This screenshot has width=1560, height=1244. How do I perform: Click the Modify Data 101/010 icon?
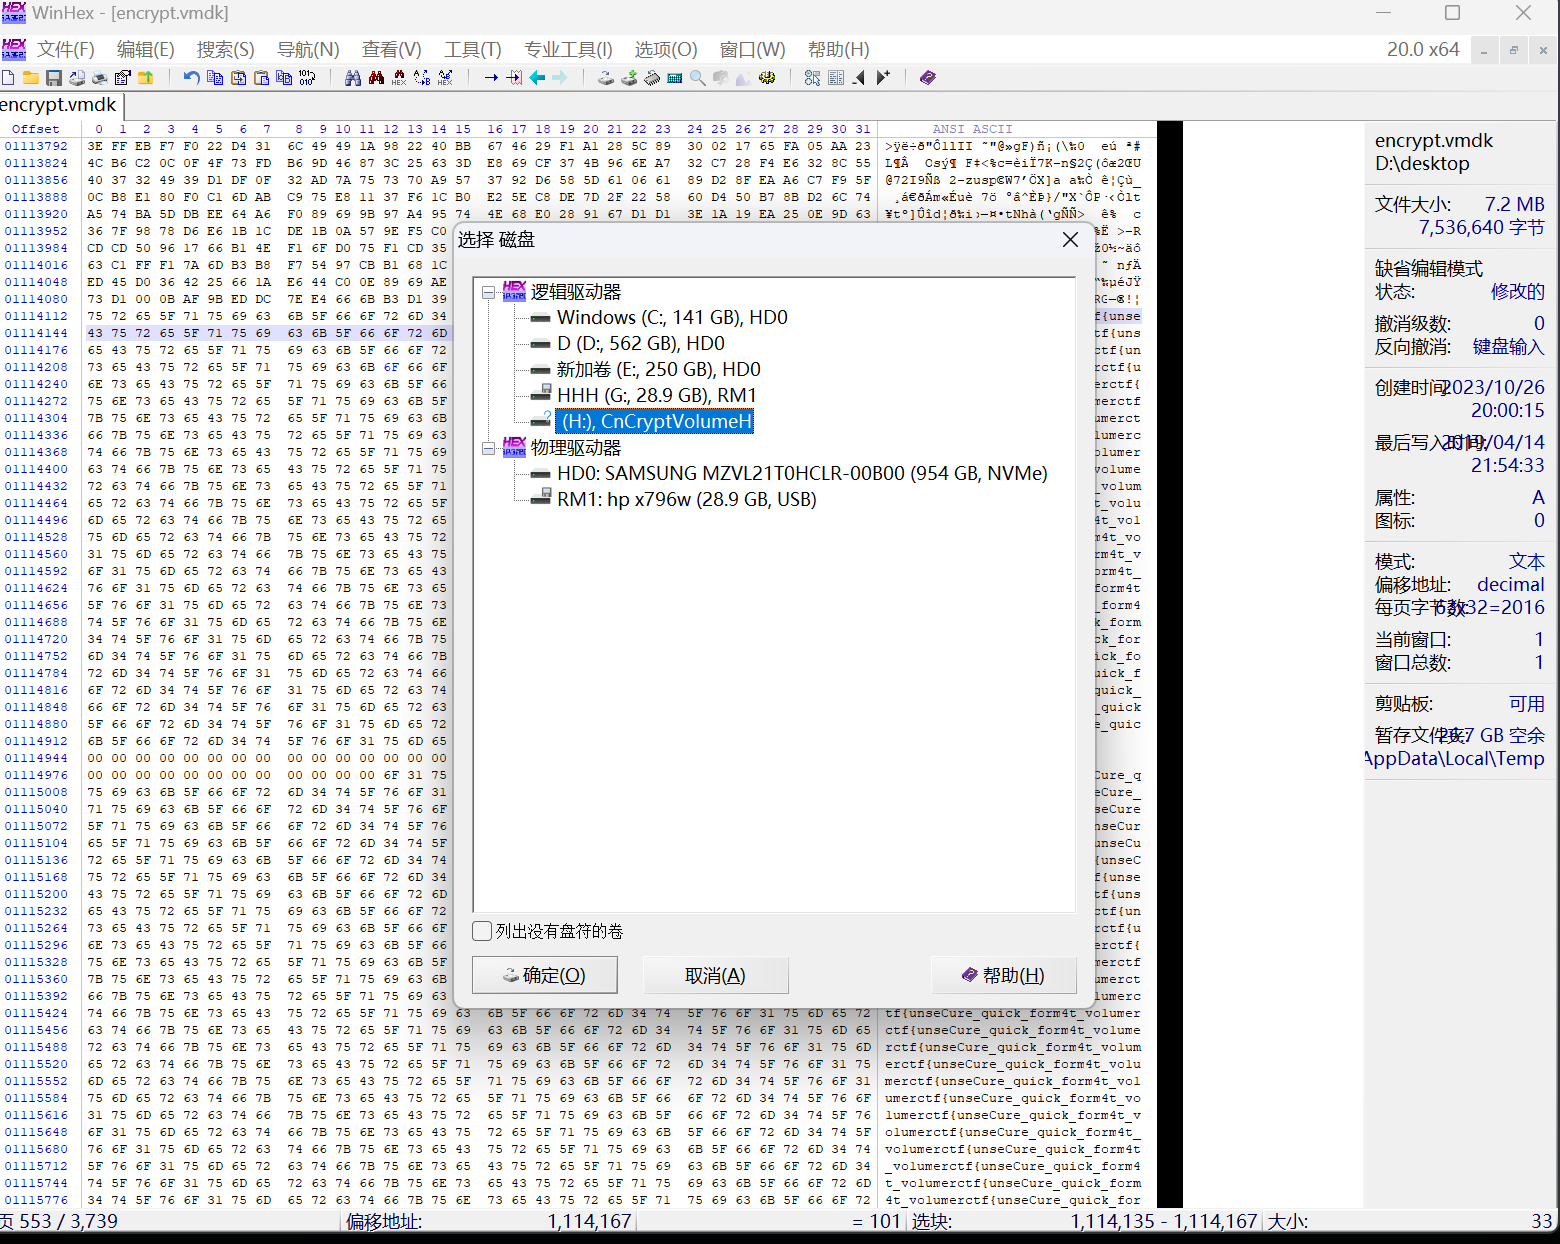point(307,77)
